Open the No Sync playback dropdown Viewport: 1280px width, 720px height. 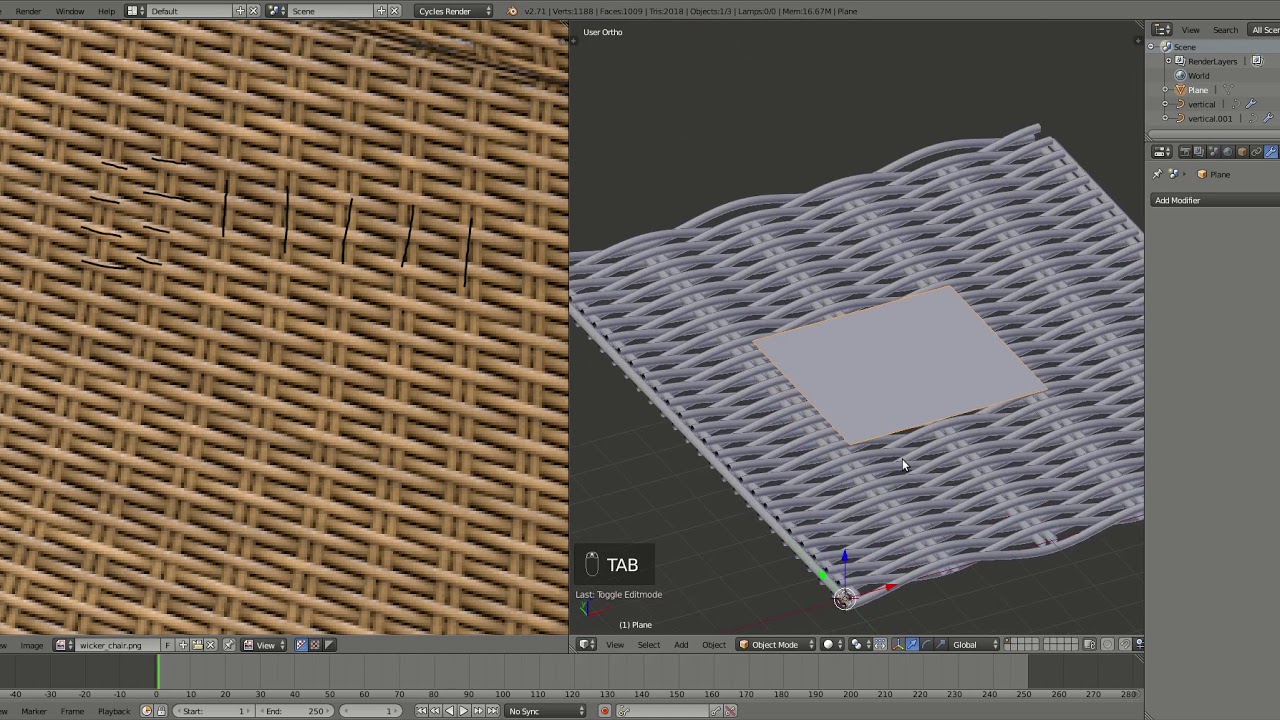click(x=545, y=711)
